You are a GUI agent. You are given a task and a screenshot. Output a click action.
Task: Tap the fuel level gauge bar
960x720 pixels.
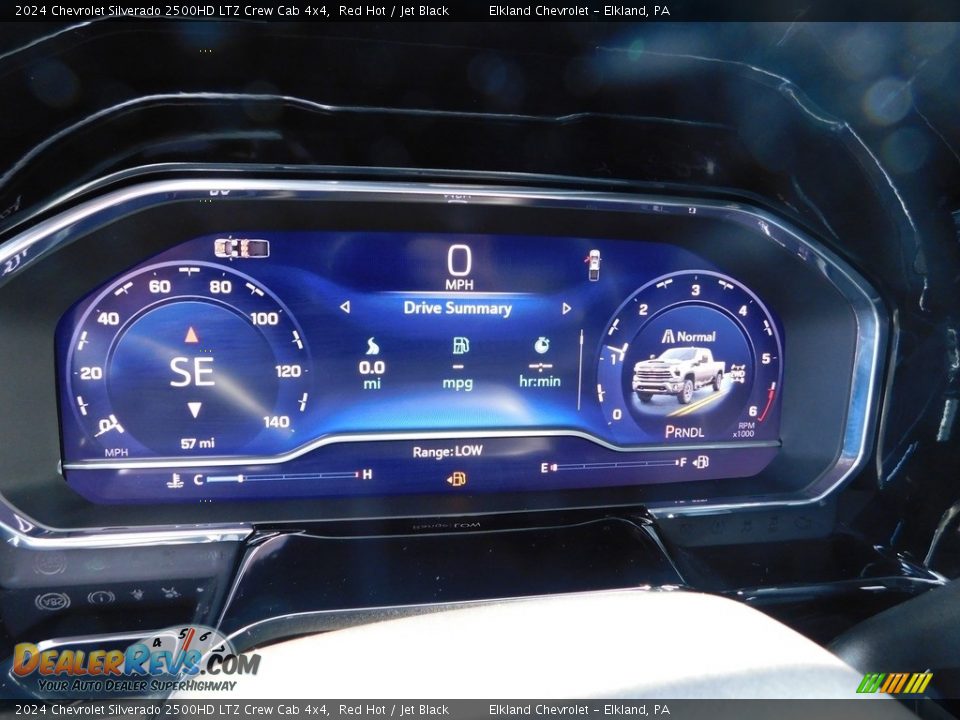[x=614, y=465]
